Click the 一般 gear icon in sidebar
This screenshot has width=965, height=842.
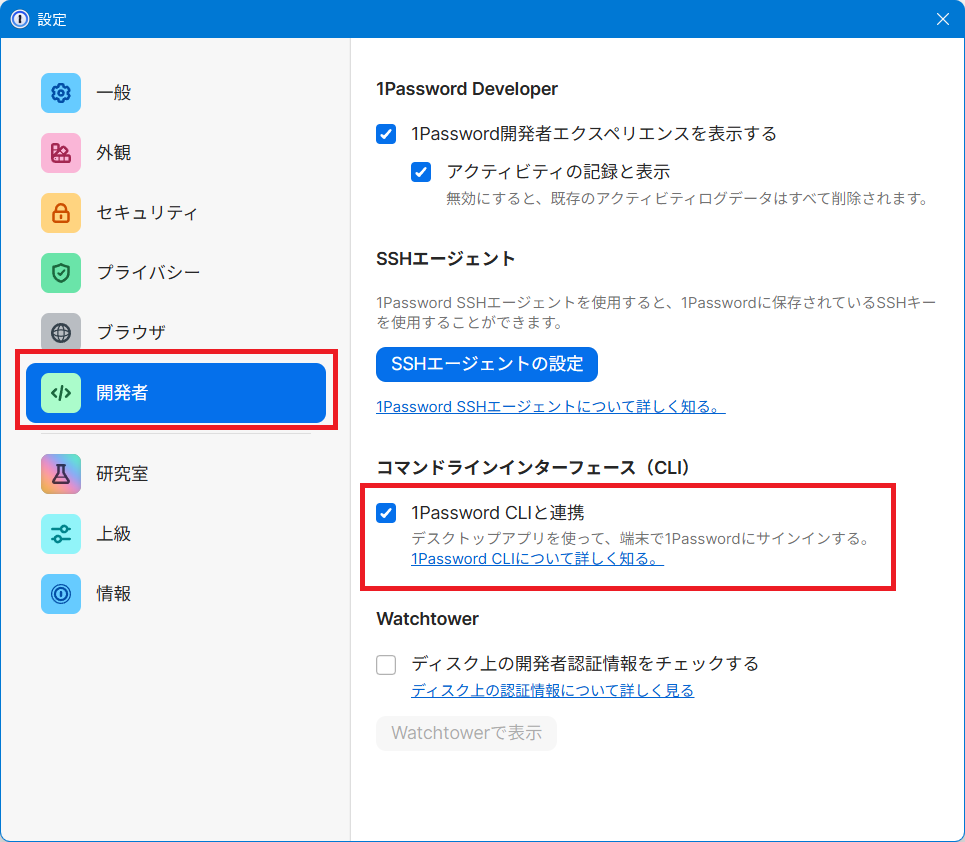click(x=61, y=93)
